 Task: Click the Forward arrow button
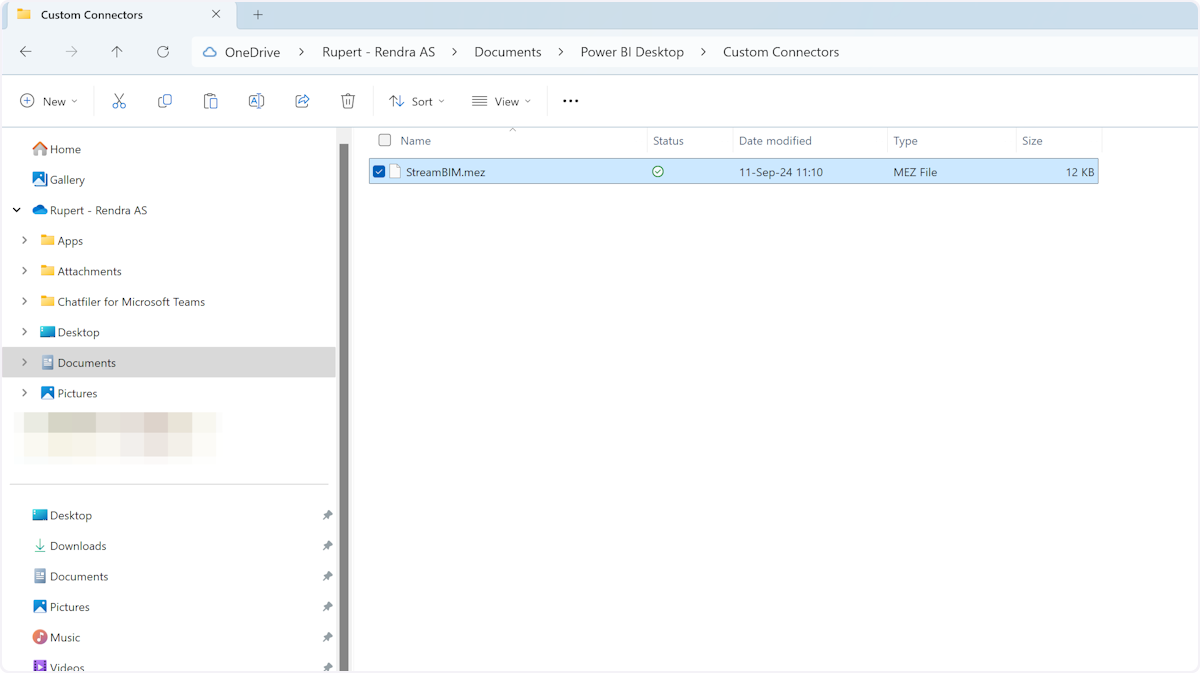pyautogui.click(x=71, y=52)
